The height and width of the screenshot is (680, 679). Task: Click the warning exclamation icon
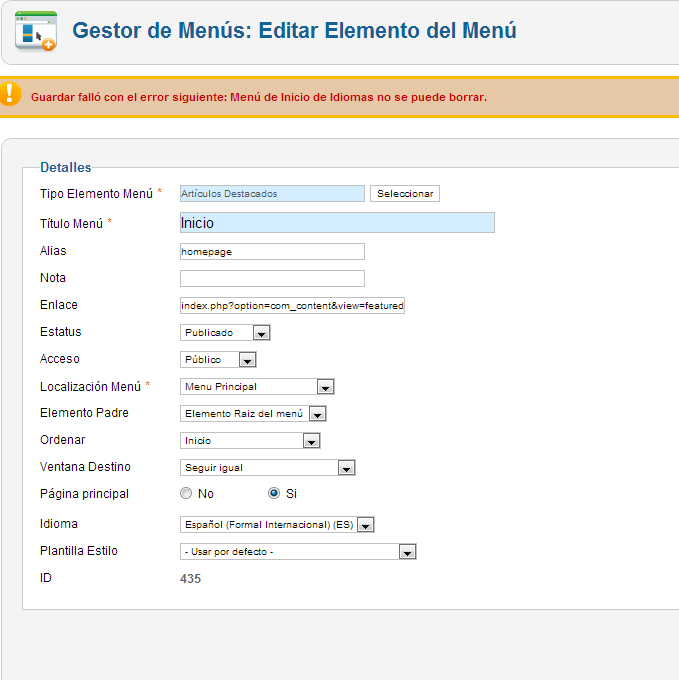[x=10, y=94]
